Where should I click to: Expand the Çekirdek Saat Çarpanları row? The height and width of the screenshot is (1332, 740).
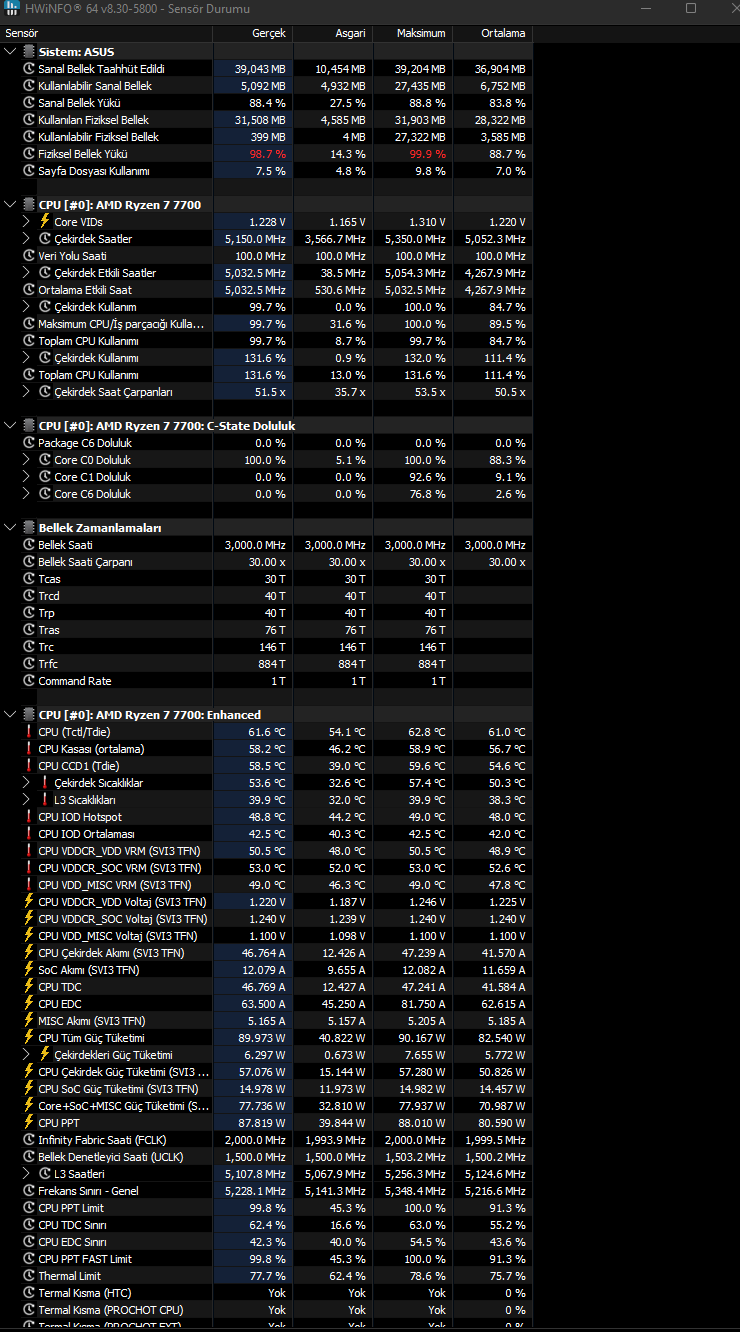click(x=26, y=392)
